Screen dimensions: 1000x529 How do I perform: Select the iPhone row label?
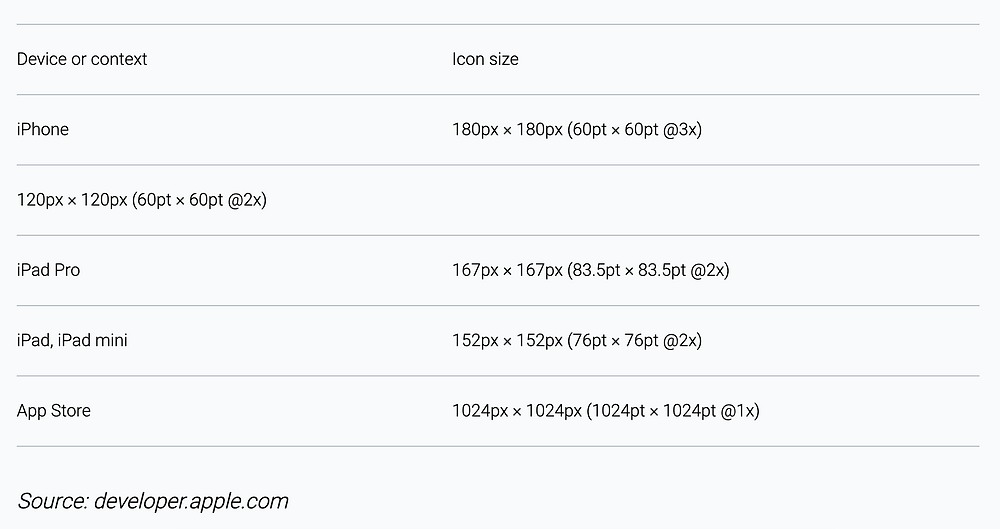(43, 130)
